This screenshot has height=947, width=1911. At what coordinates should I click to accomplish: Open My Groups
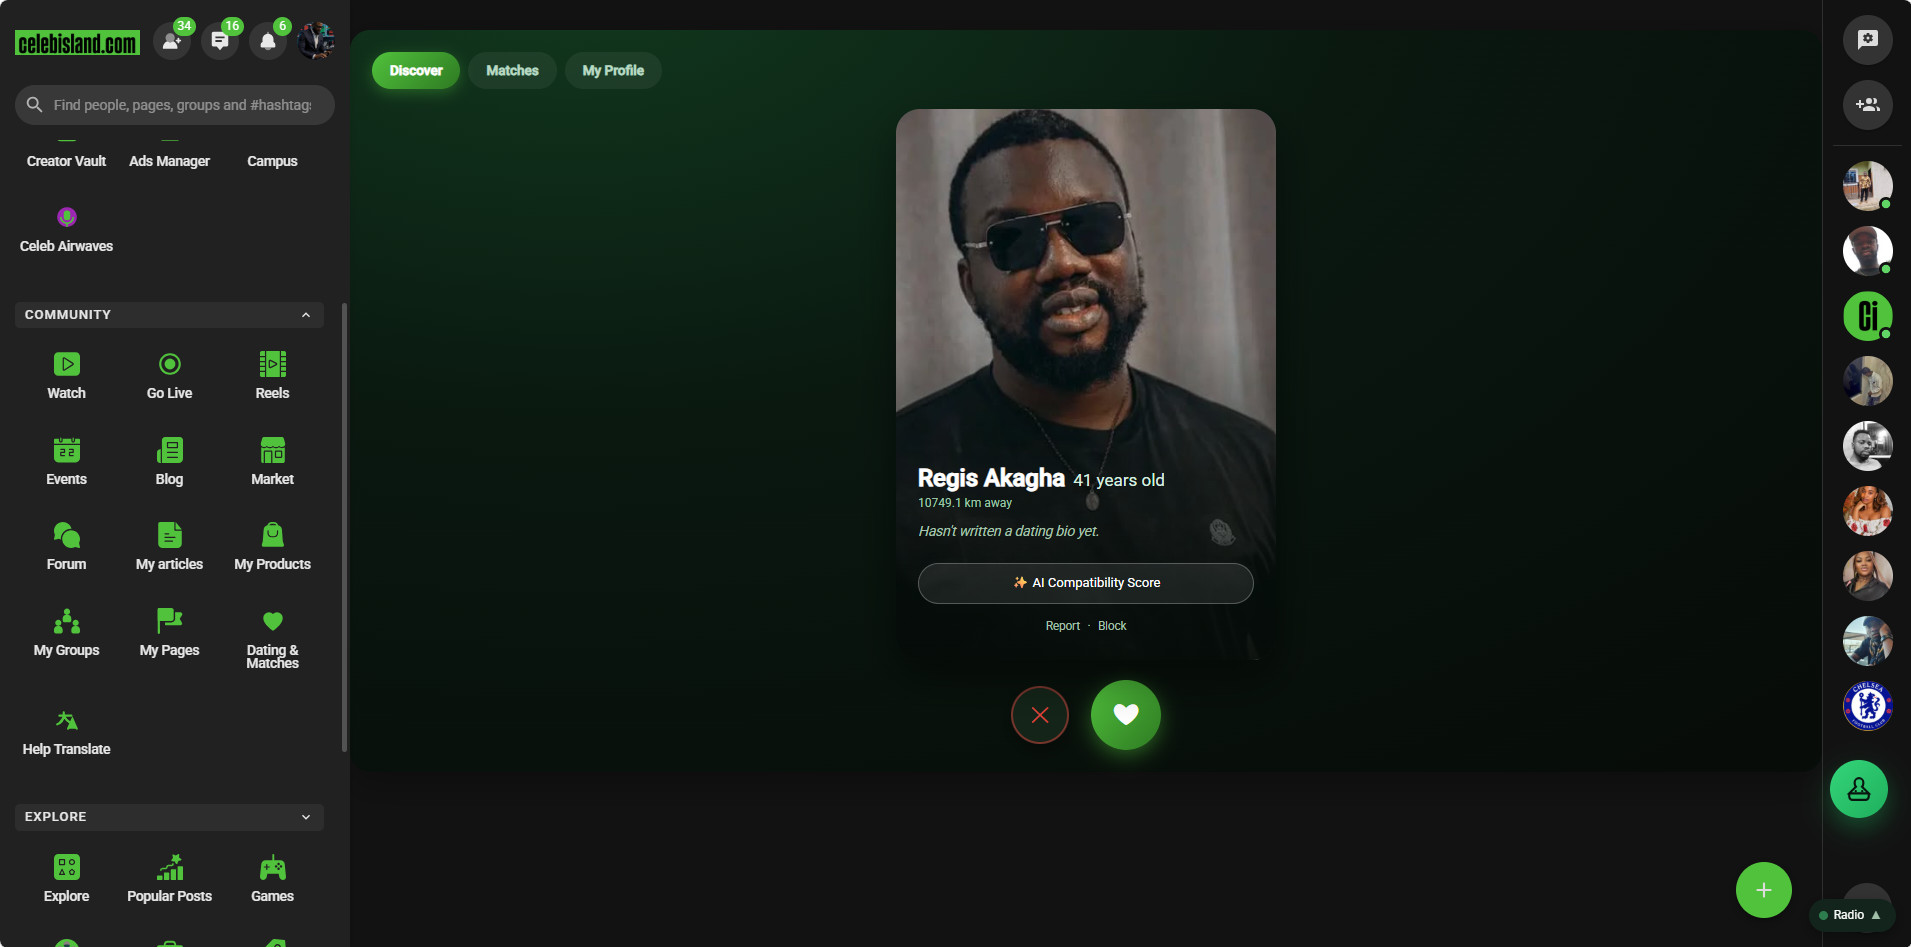tap(67, 633)
